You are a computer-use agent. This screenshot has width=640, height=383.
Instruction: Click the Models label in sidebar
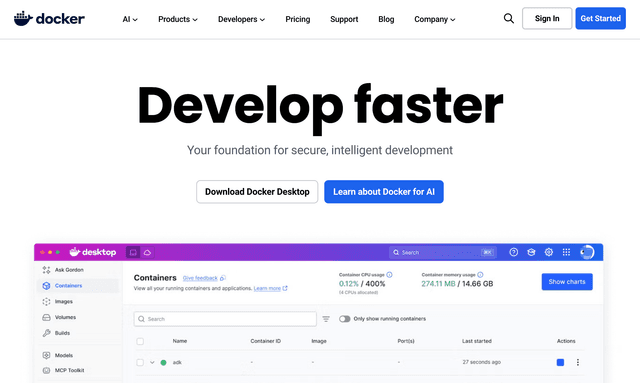coord(64,355)
